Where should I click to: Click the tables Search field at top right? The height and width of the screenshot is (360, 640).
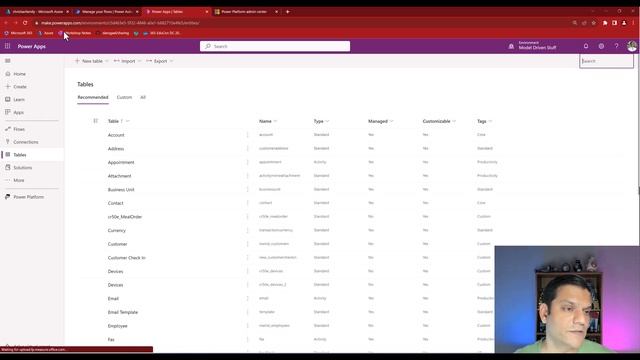(606, 61)
